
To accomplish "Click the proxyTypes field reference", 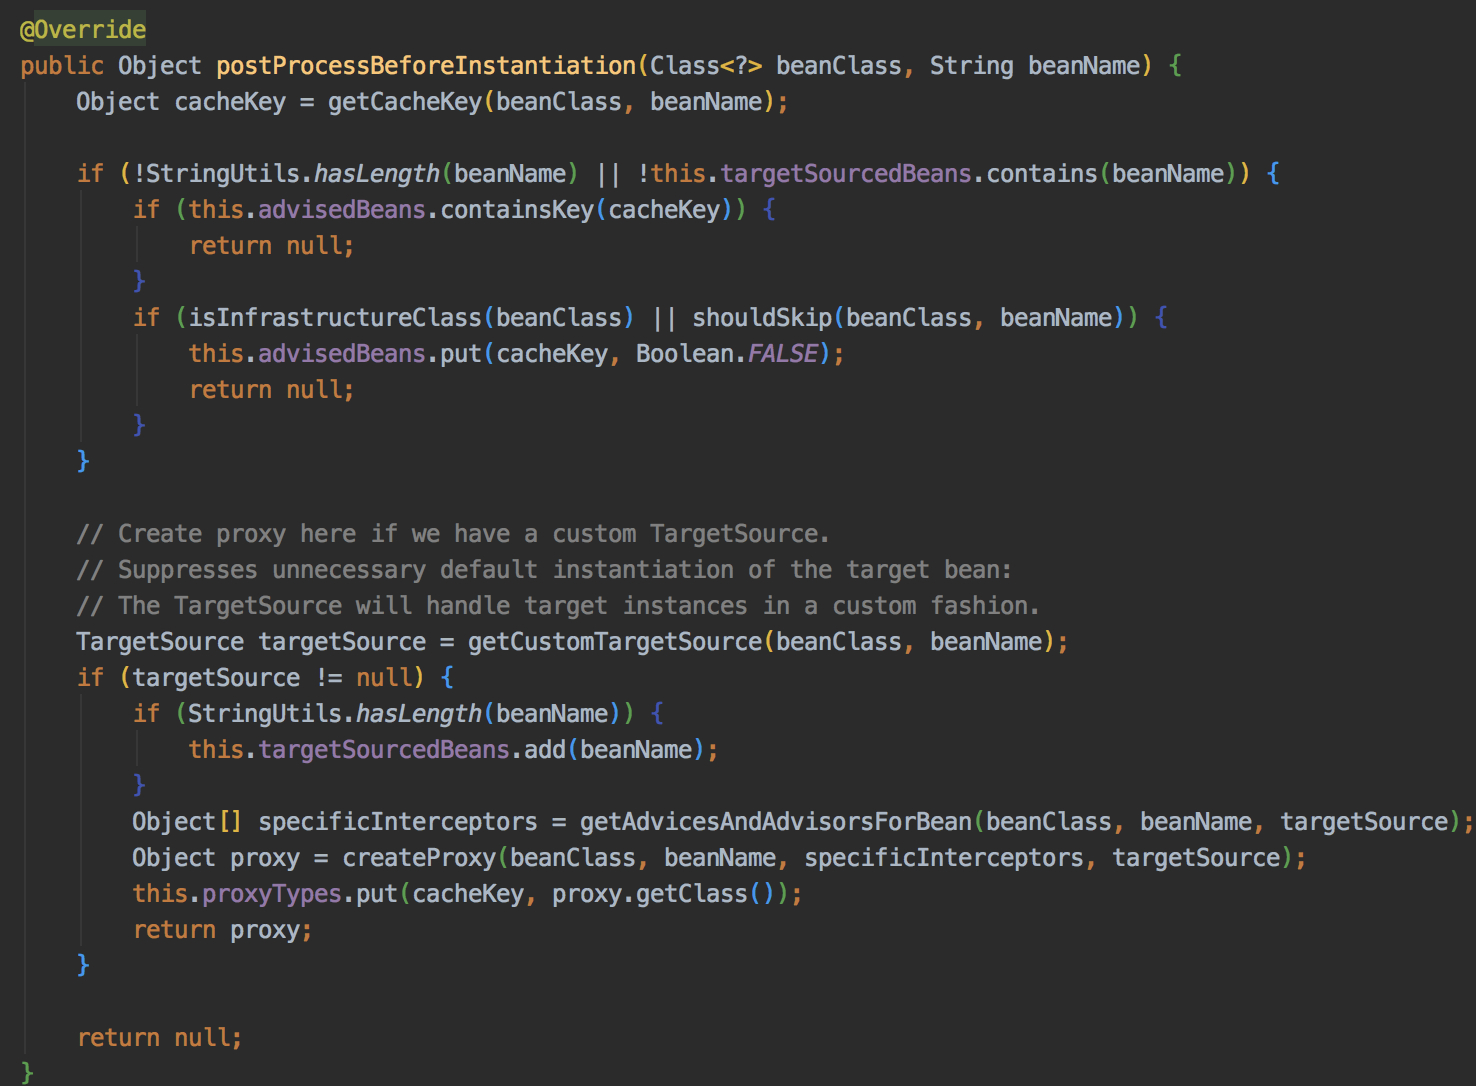I will pos(272,894).
